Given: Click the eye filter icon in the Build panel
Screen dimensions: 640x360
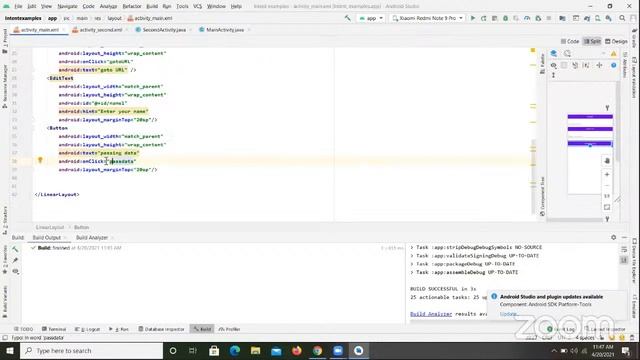Looking at the screenshot, I should pyautogui.click(x=15, y=271).
